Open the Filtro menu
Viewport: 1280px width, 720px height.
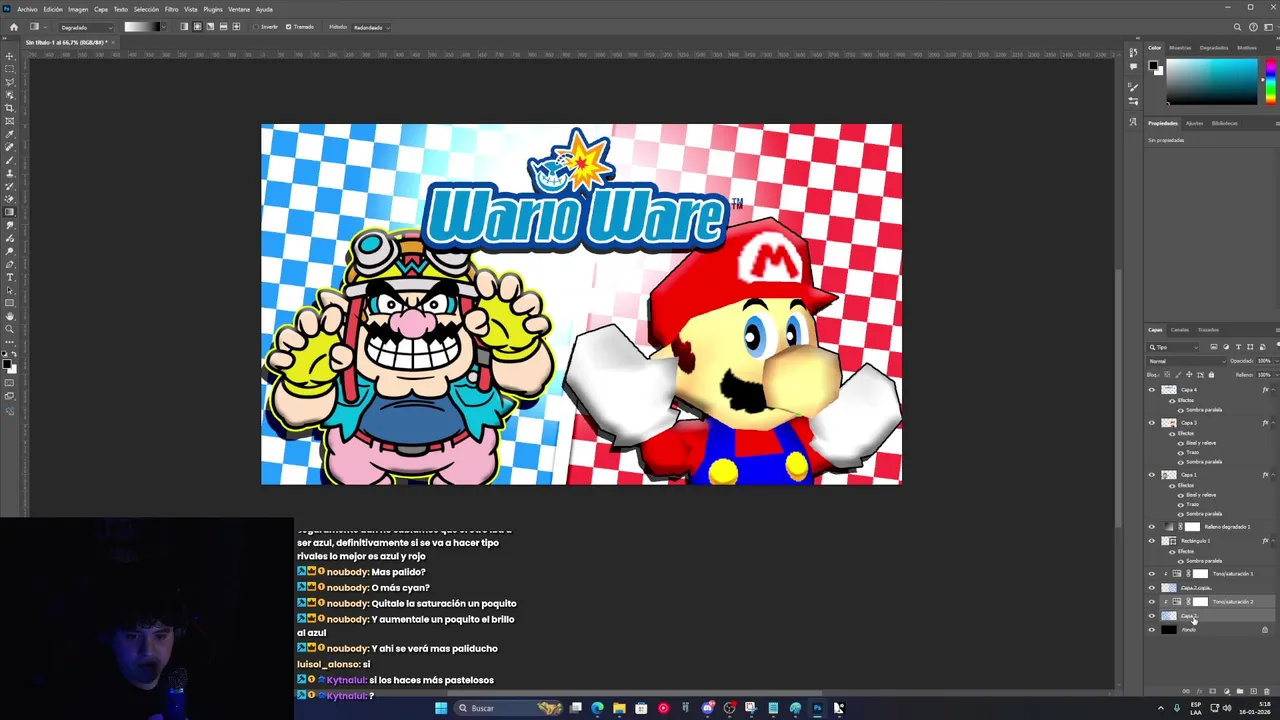[x=171, y=9]
